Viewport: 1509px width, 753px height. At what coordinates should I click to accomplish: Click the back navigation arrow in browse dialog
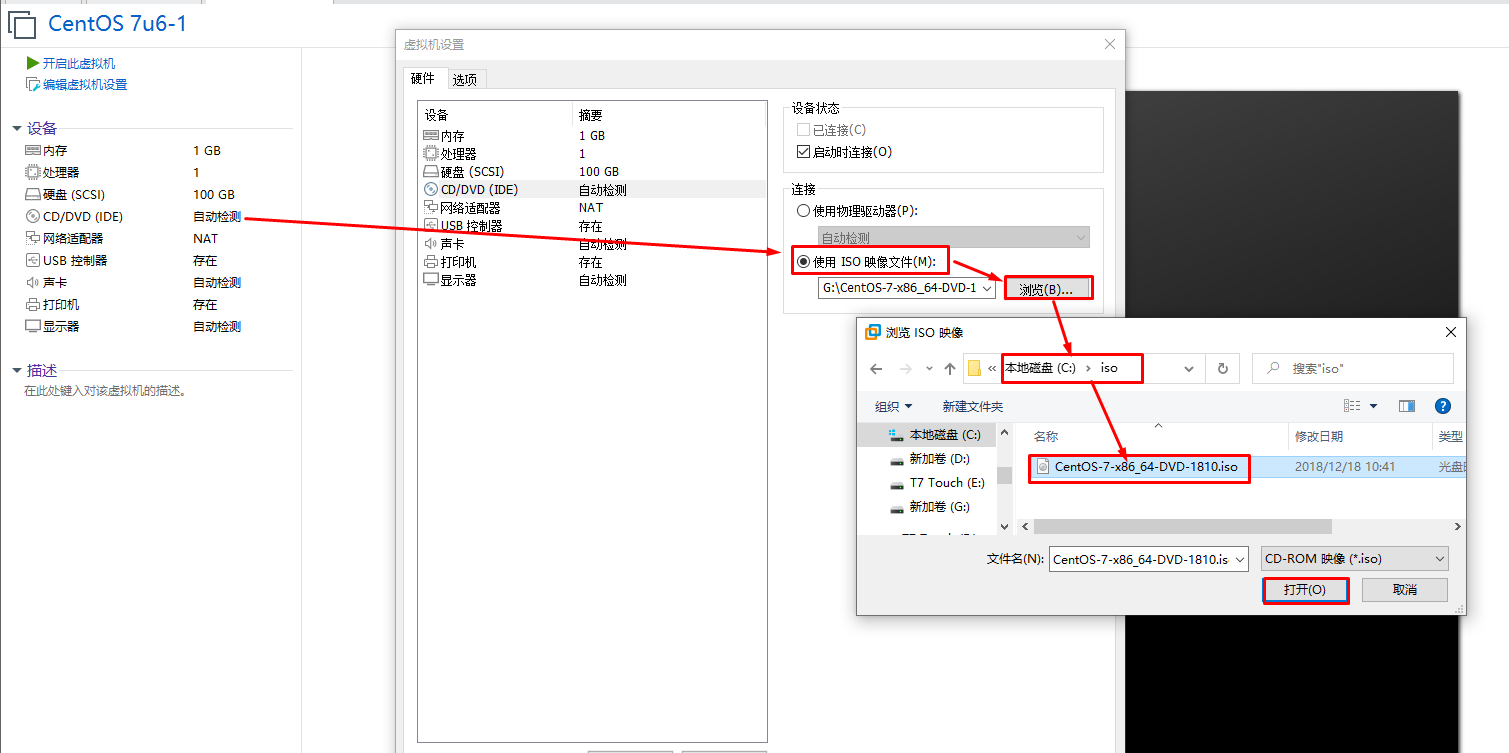(x=875, y=368)
